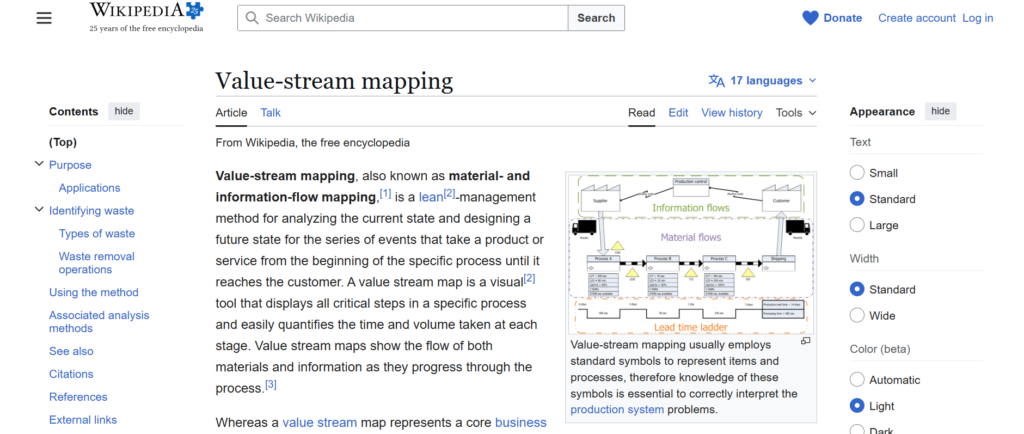Image resolution: width=1024 pixels, height=434 pixels.
Task: Click the languages translate icon
Action: [716, 81]
